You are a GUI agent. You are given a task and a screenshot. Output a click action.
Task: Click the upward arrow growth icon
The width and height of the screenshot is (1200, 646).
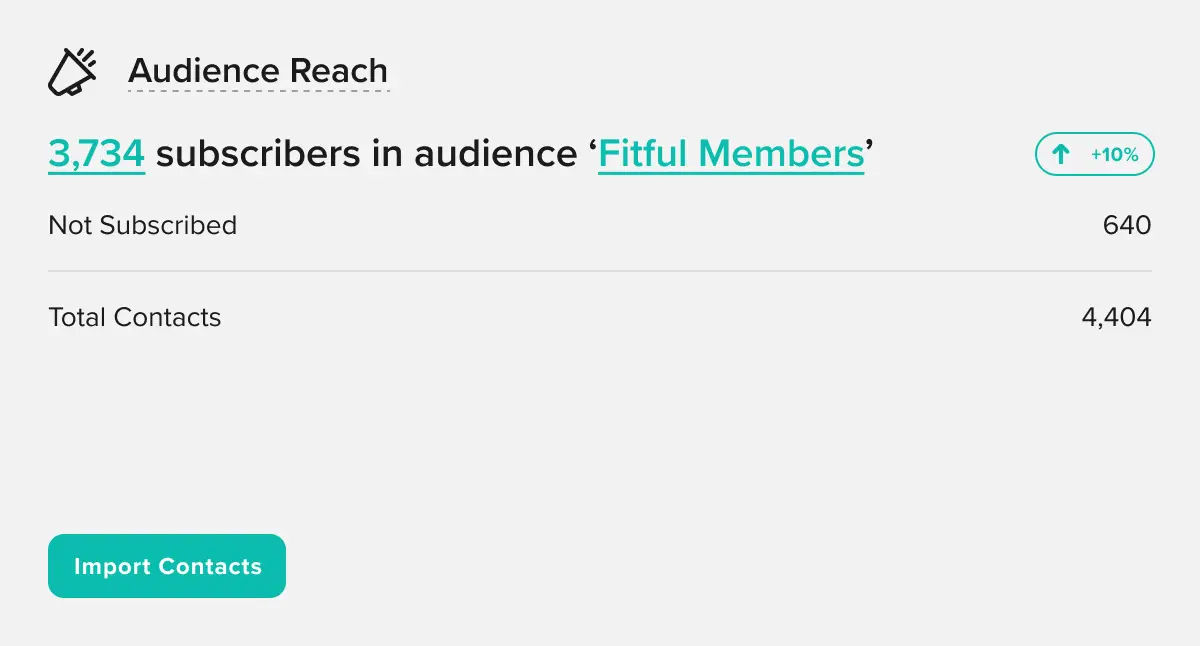(x=1061, y=155)
